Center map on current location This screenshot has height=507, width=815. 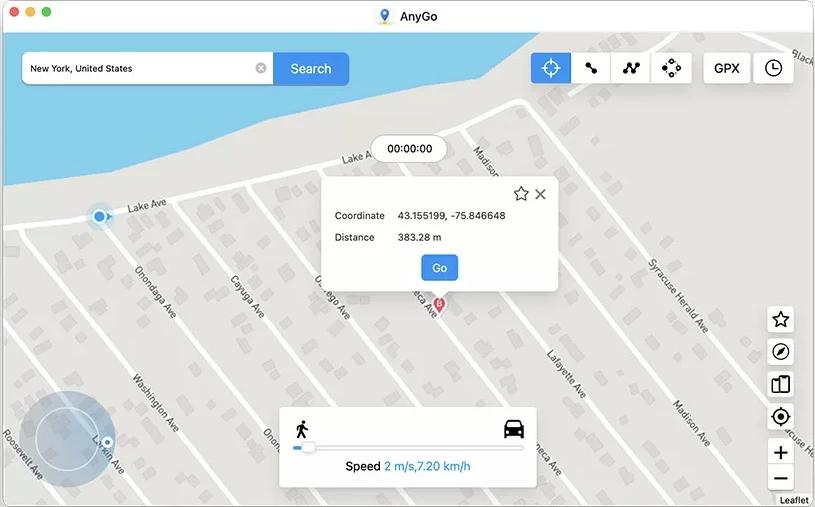click(780, 417)
